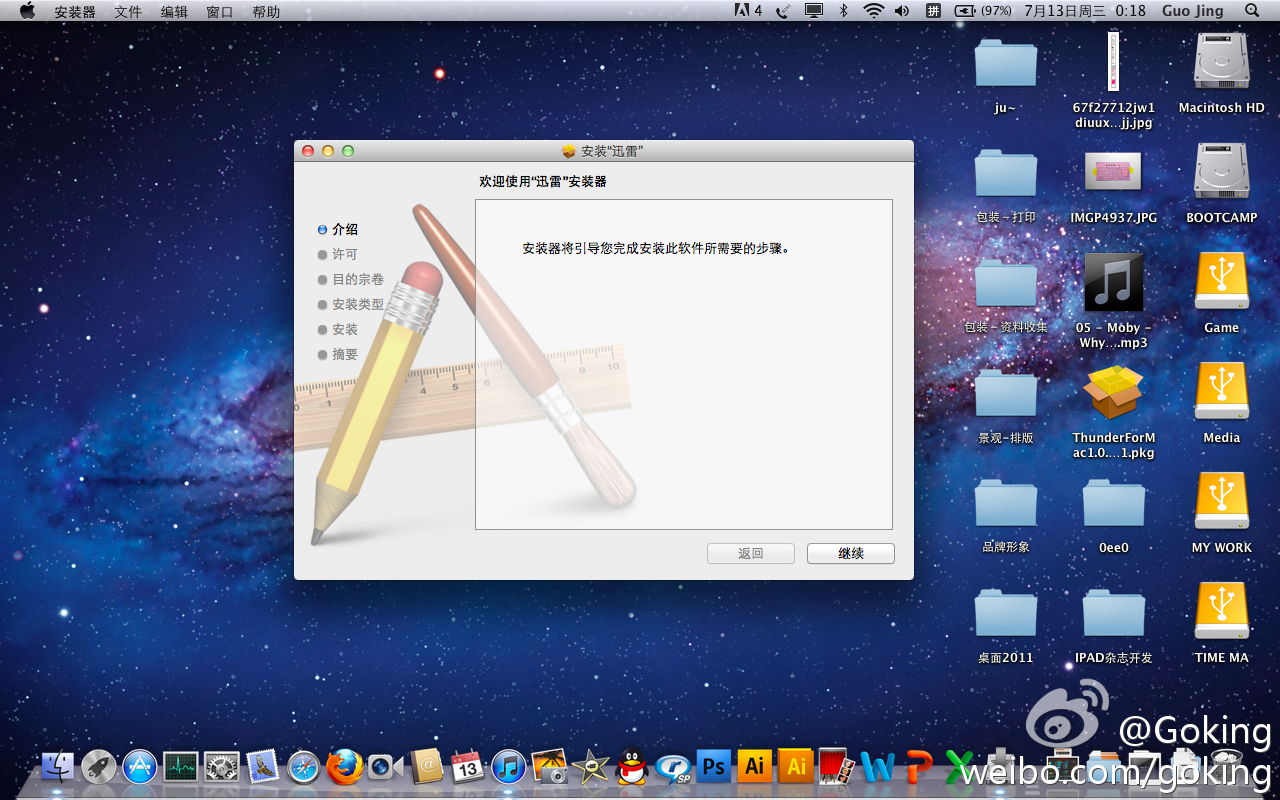Open Mail from the Dock

click(x=263, y=767)
